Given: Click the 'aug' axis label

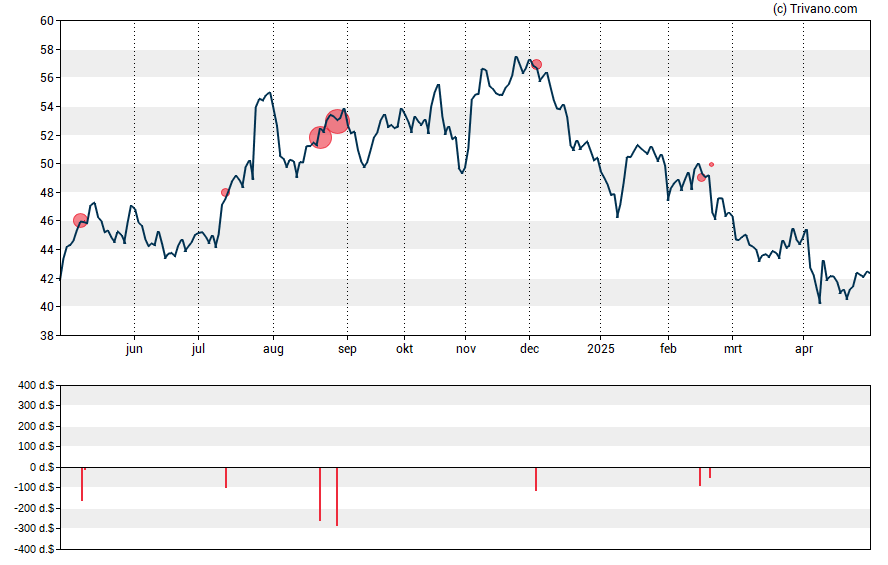Looking at the screenshot, I should click(273, 349).
